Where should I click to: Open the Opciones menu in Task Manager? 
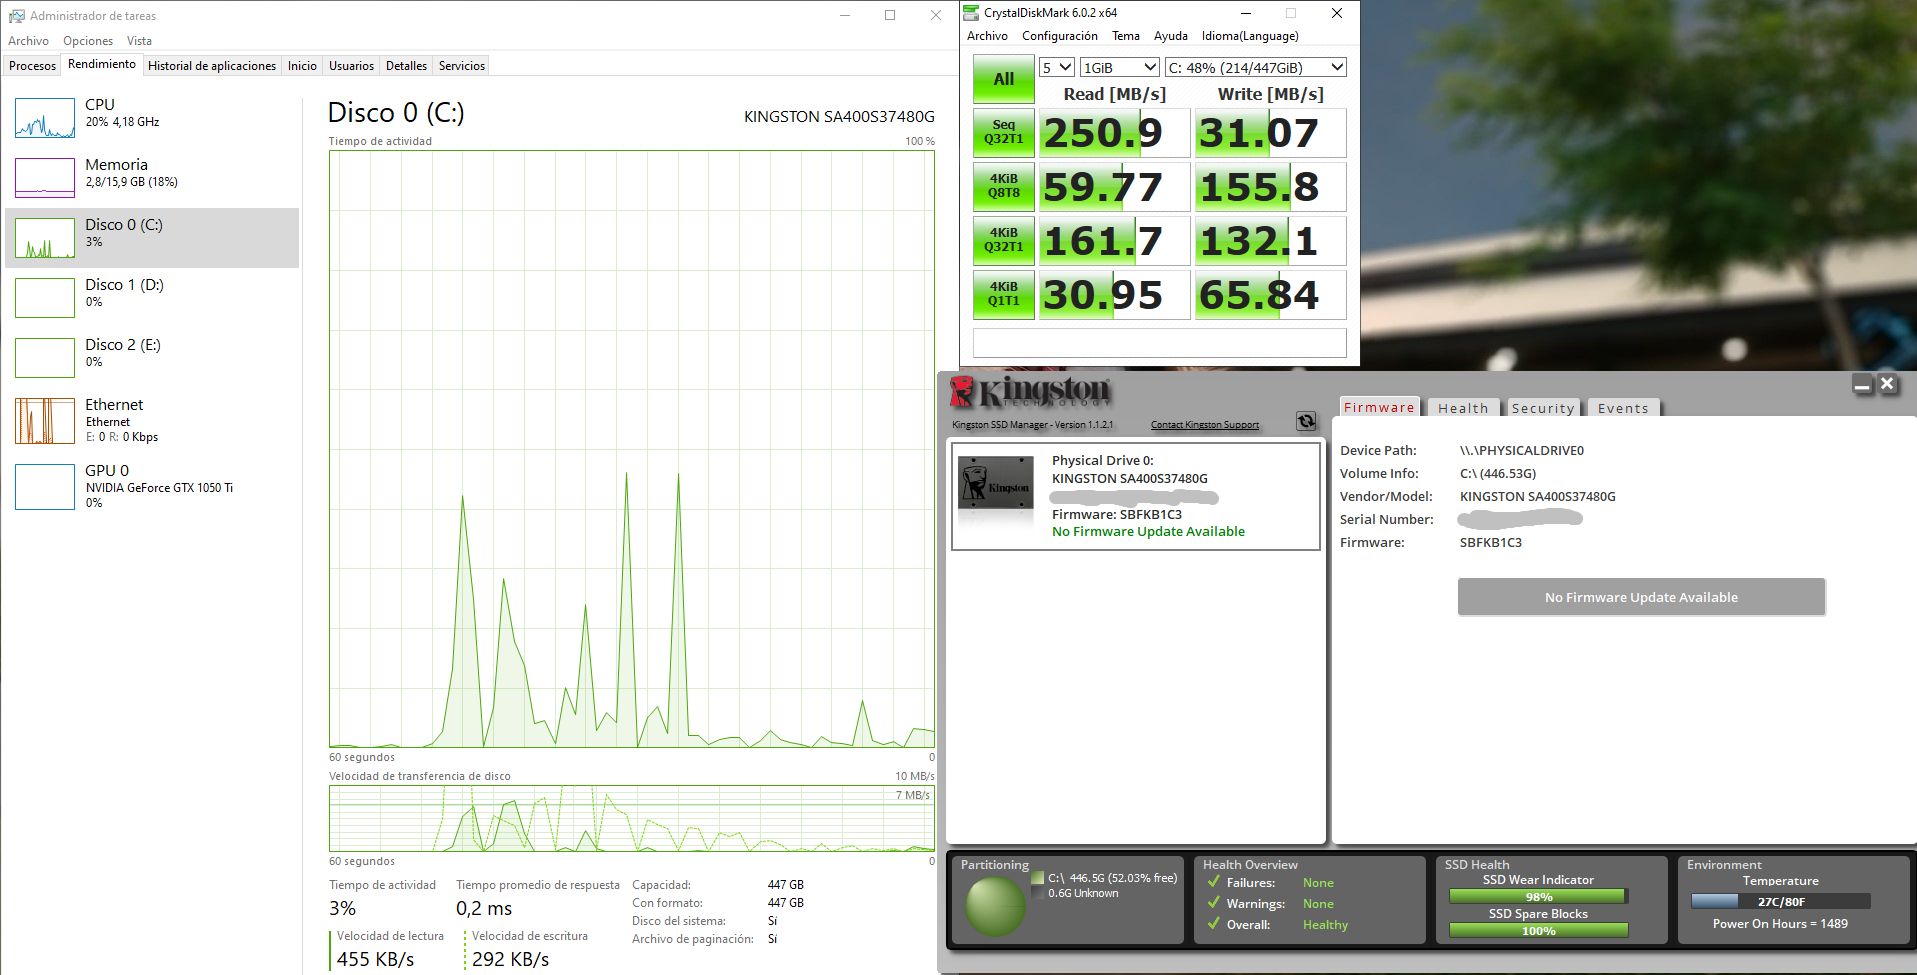pyautogui.click(x=88, y=41)
